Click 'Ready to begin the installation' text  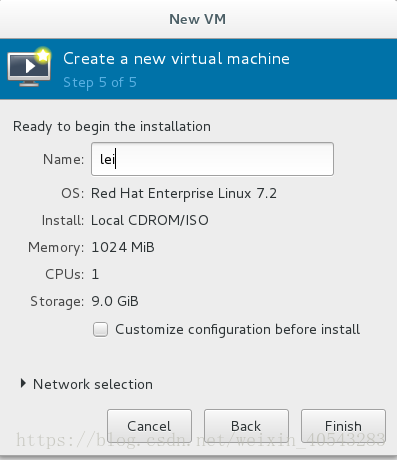[112, 127]
